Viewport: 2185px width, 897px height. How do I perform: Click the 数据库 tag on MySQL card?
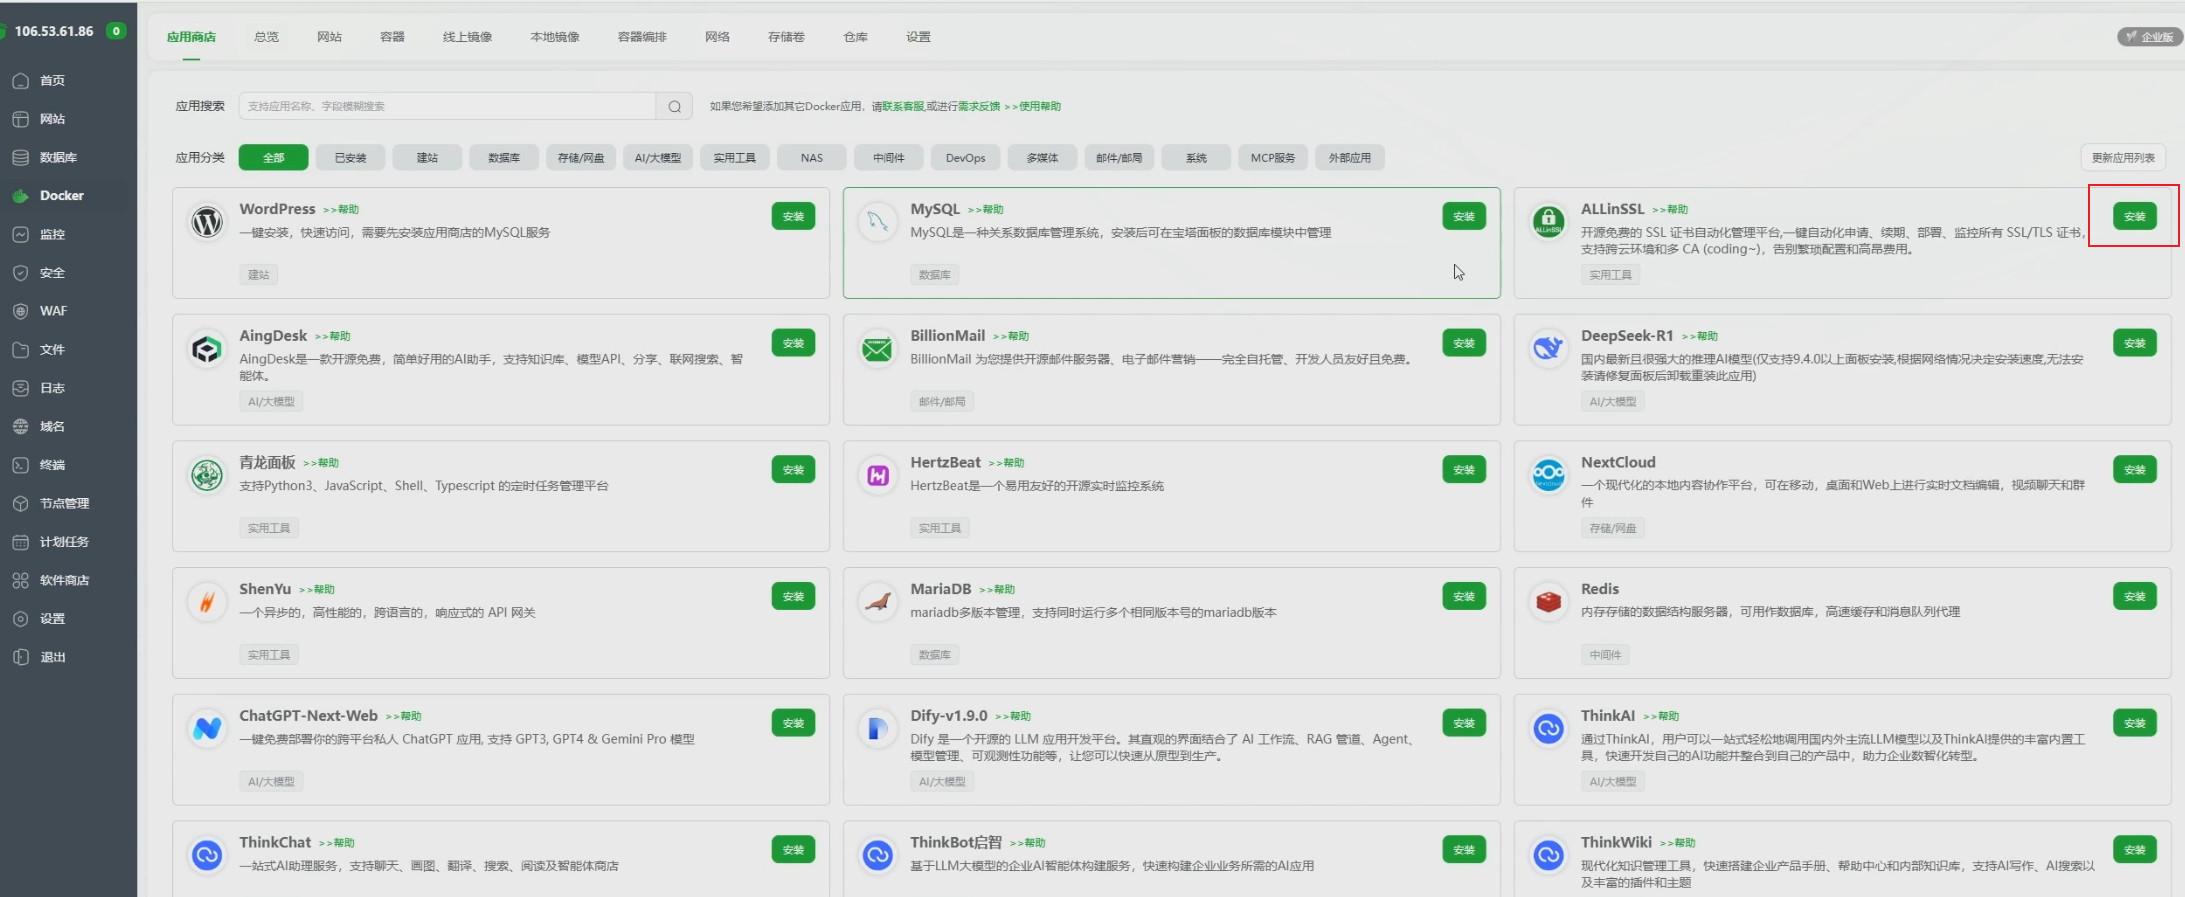(934, 275)
